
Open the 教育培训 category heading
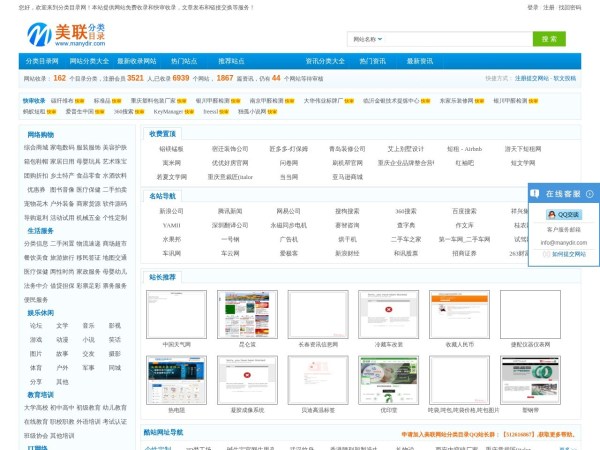pyautogui.click(x=41, y=395)
